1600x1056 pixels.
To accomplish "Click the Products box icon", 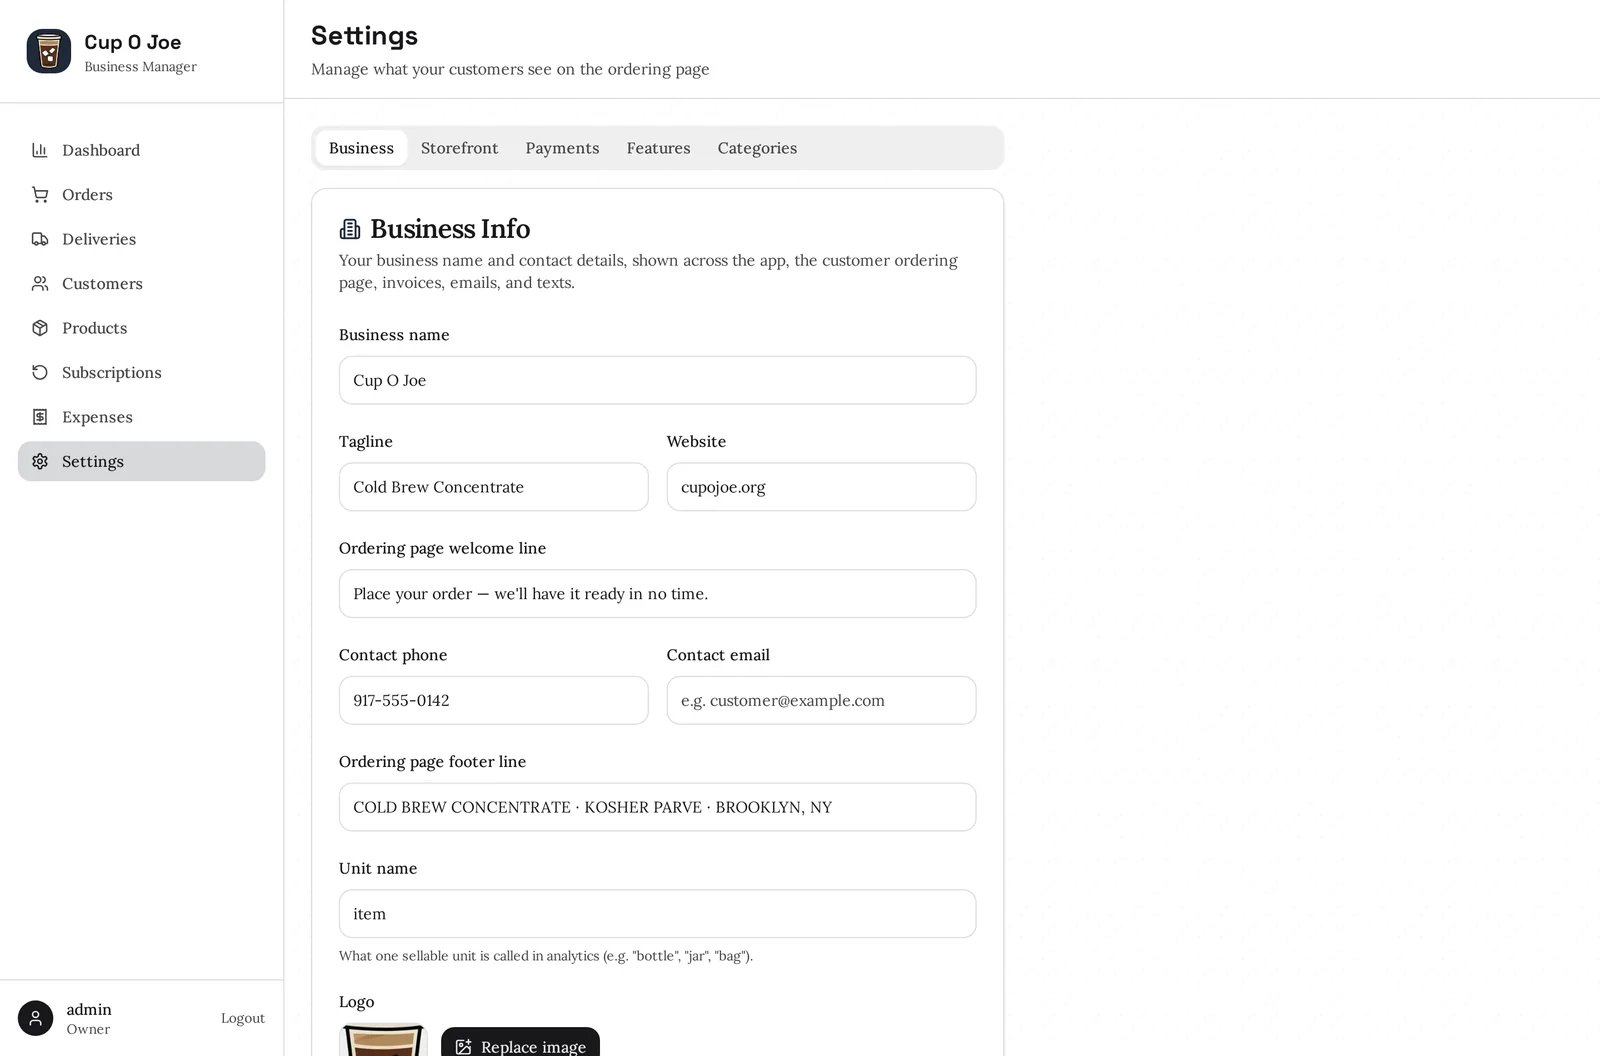I will point(40,328).
